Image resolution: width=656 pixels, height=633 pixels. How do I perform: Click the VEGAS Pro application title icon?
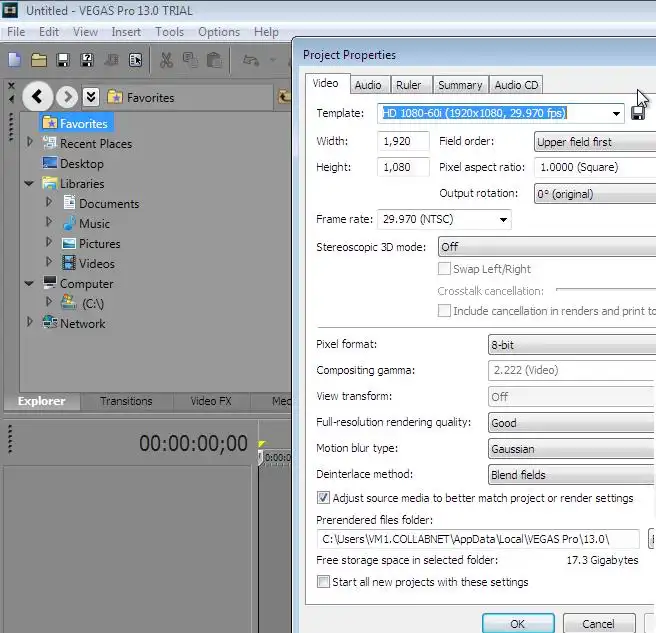pos(10,10)
